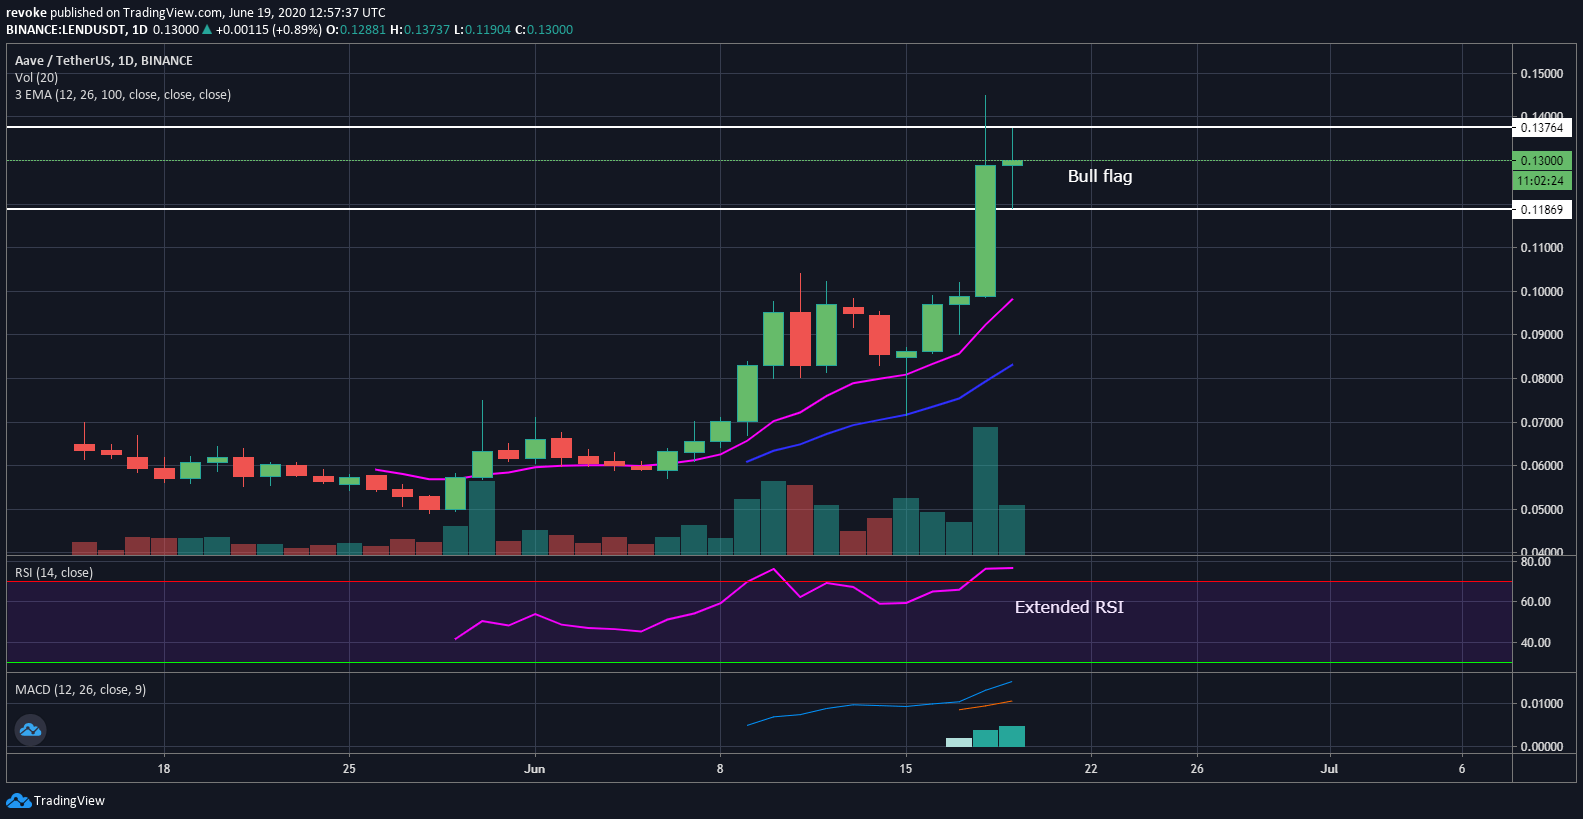The image size is (1583, 819).
Task: Click the tallest volume bar
Action: tap(985, 490)
